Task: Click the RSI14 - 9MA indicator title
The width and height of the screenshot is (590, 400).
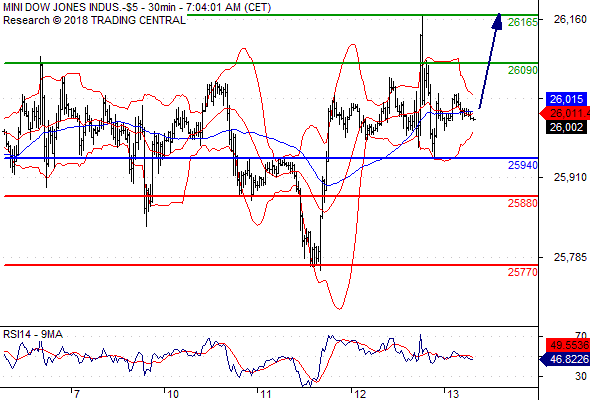Action: [33, 334]
